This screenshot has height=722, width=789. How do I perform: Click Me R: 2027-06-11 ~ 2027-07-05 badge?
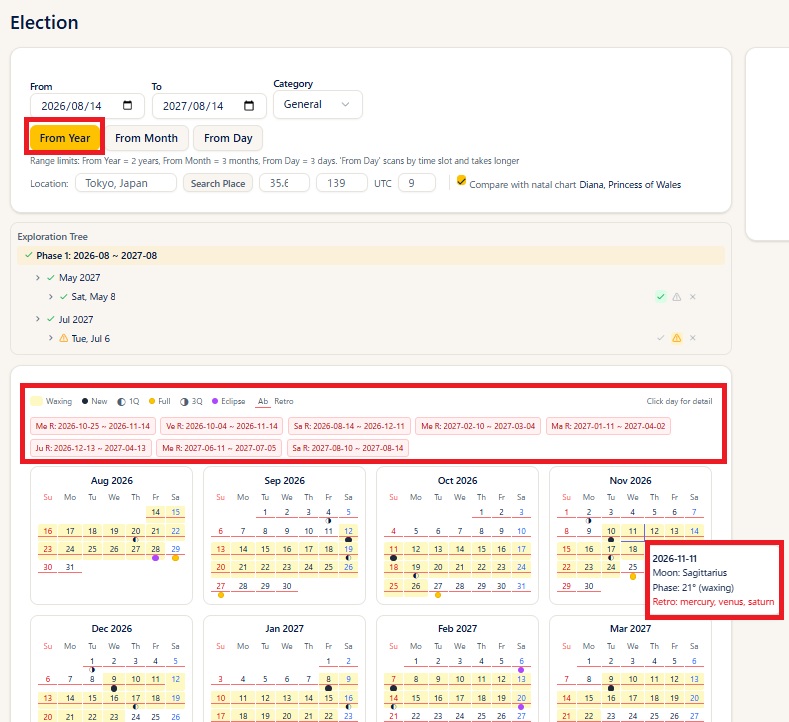coord(219,448)
